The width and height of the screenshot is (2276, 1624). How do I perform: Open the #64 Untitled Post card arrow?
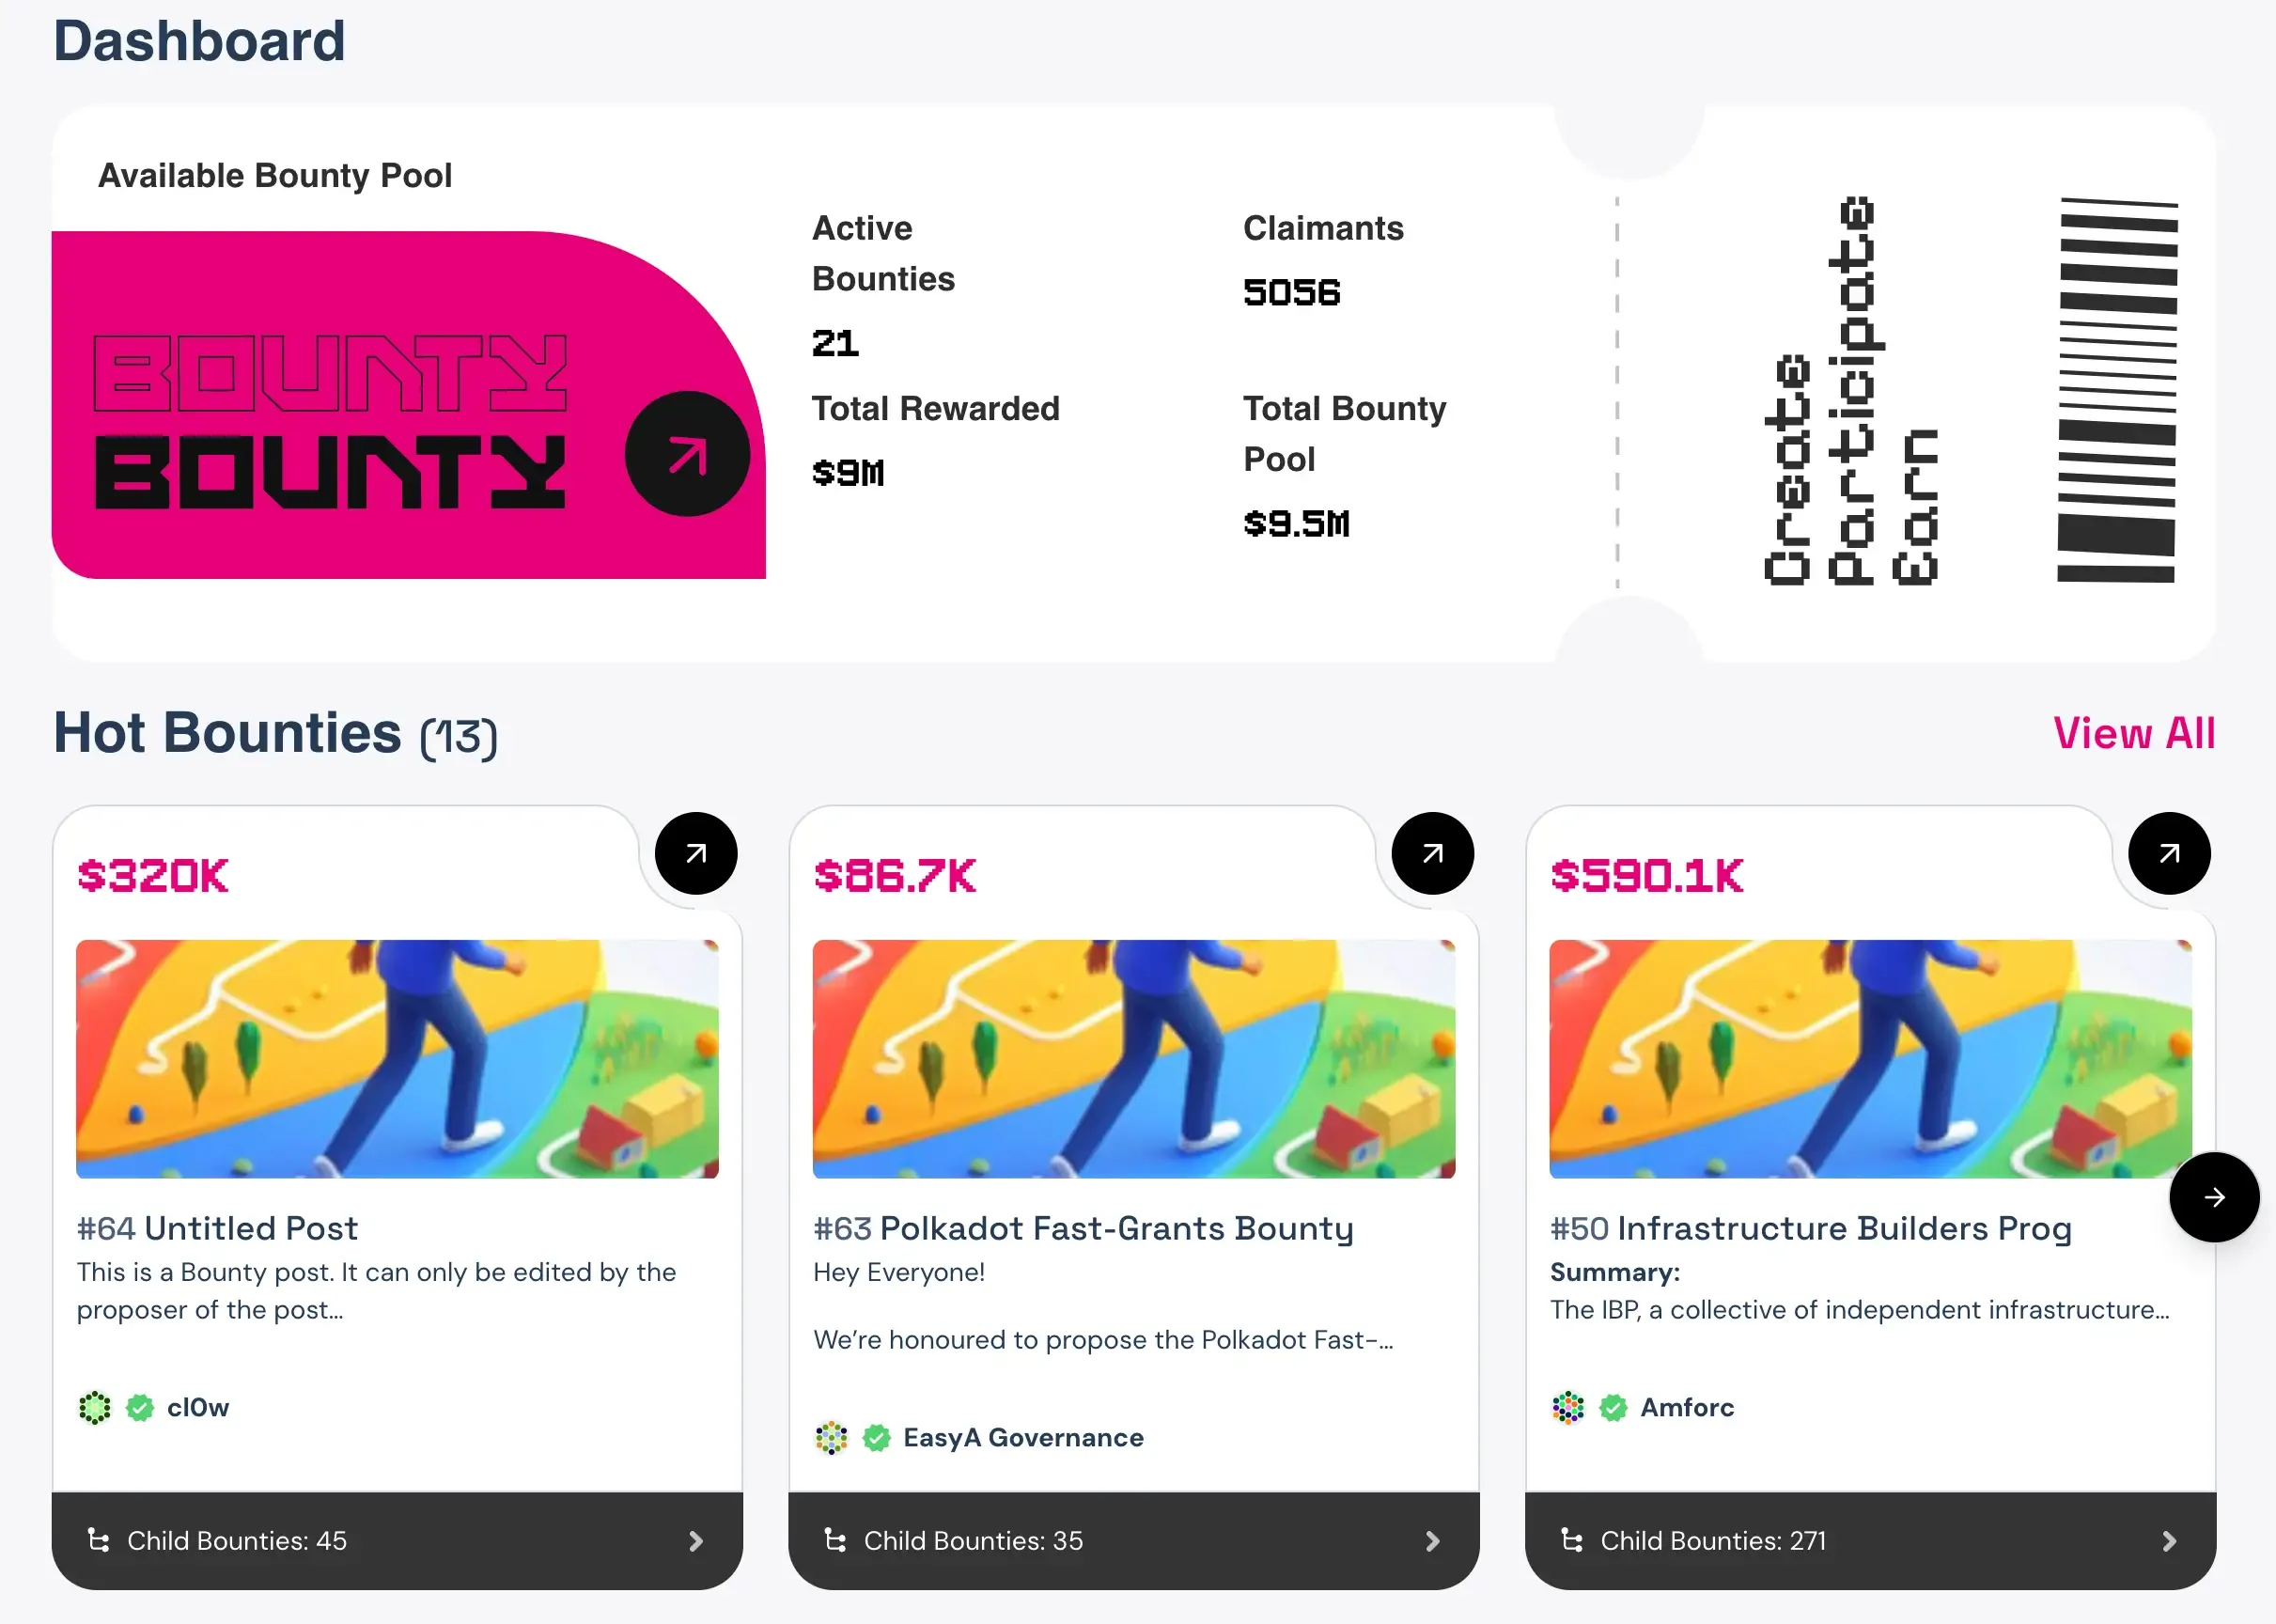pyautogui.click(x=695, y=852)
